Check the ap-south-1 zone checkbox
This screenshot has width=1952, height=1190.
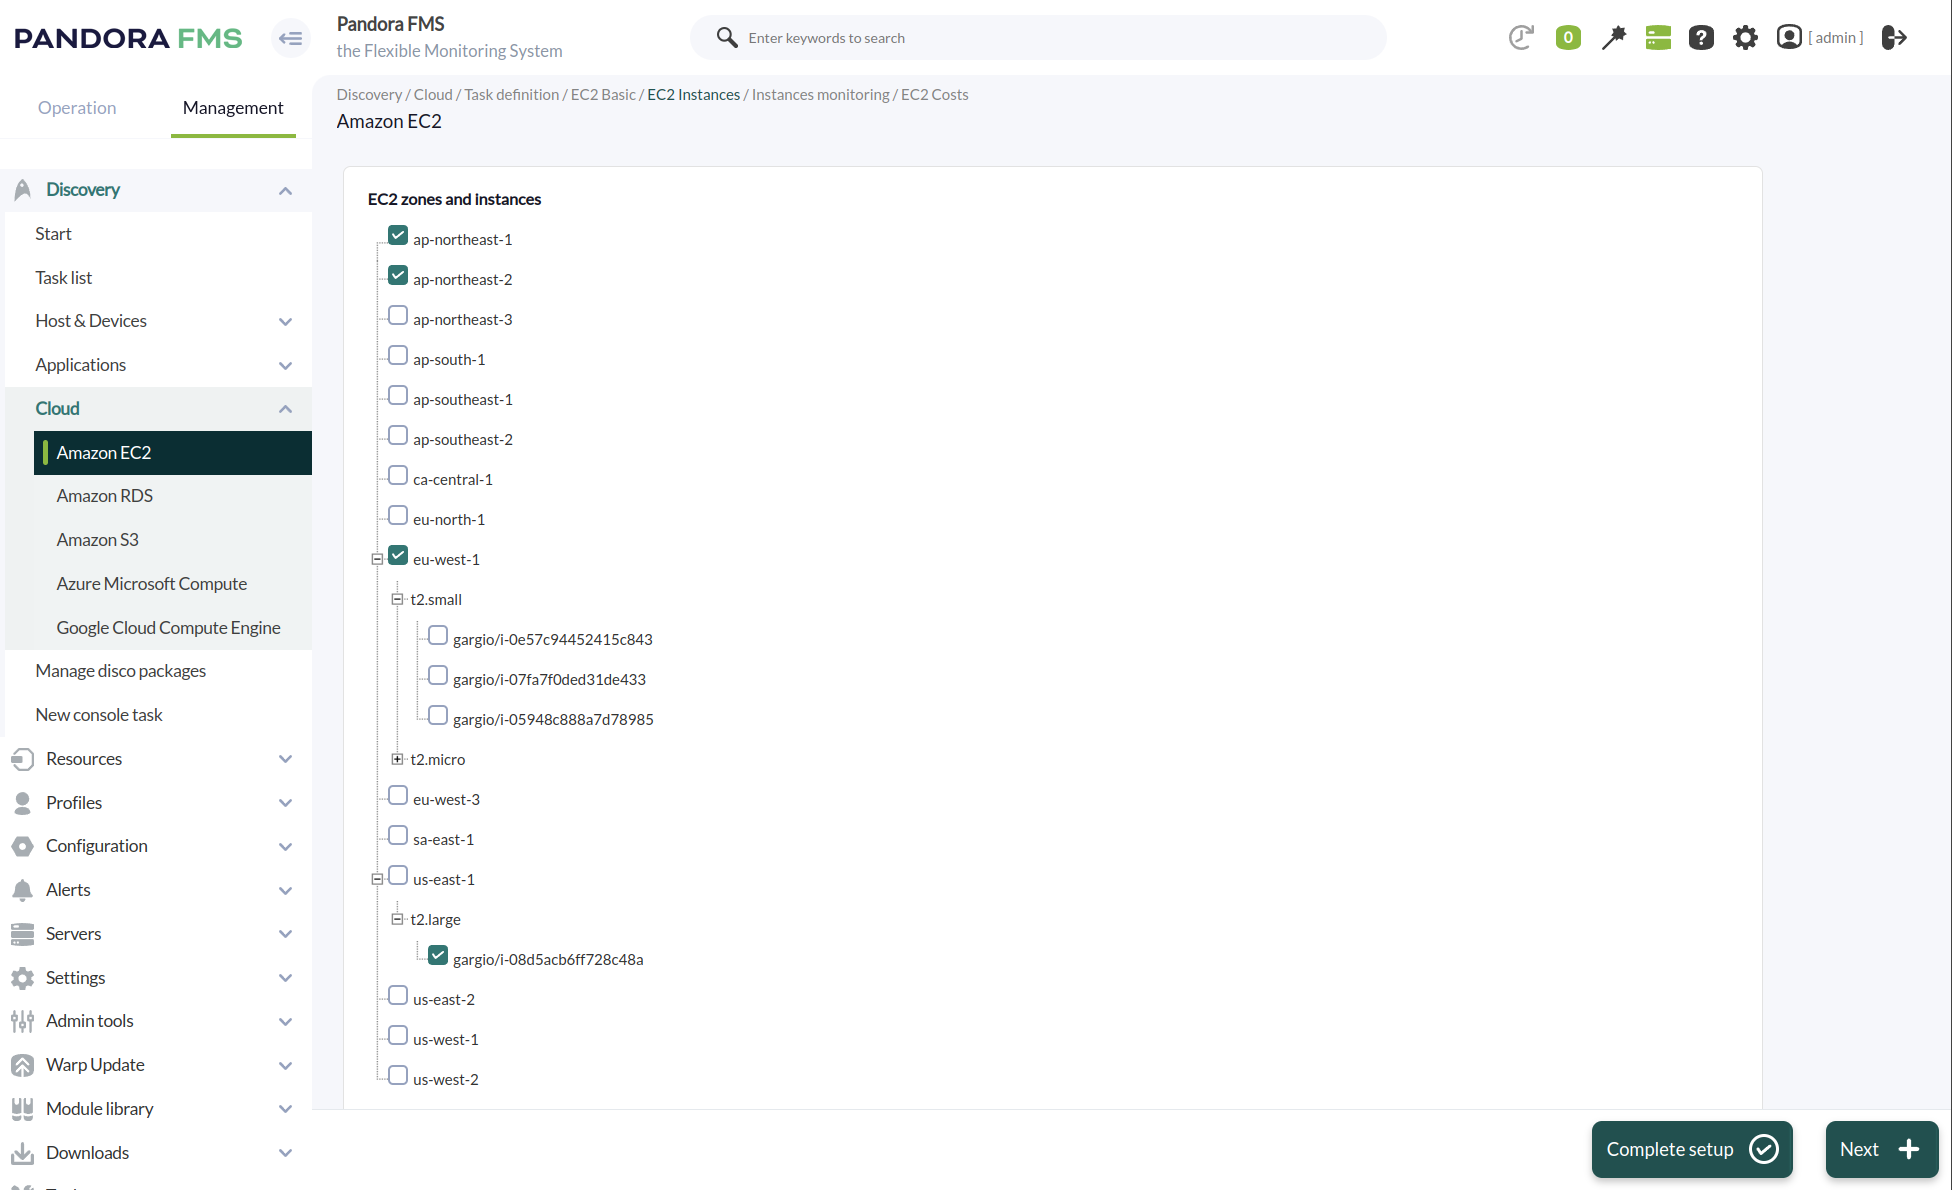coord(398,354)
